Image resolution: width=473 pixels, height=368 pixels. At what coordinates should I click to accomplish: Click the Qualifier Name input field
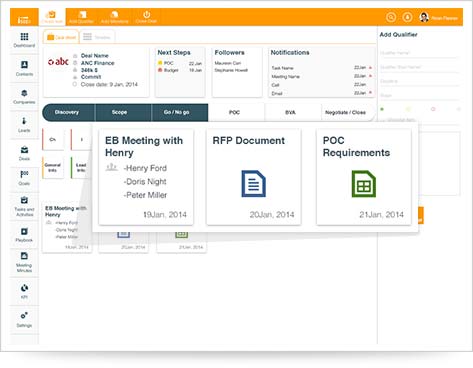pyautogui.click(x=419, y=53)
